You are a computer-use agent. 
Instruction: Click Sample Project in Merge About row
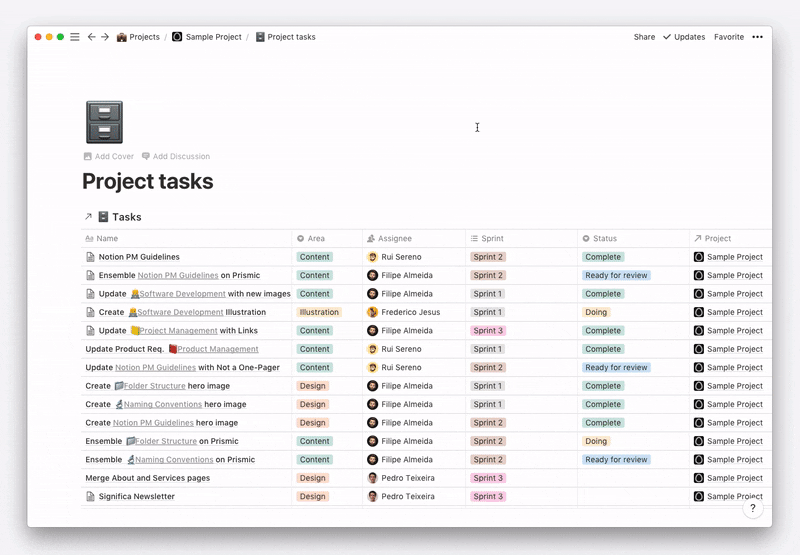(728, 478)
